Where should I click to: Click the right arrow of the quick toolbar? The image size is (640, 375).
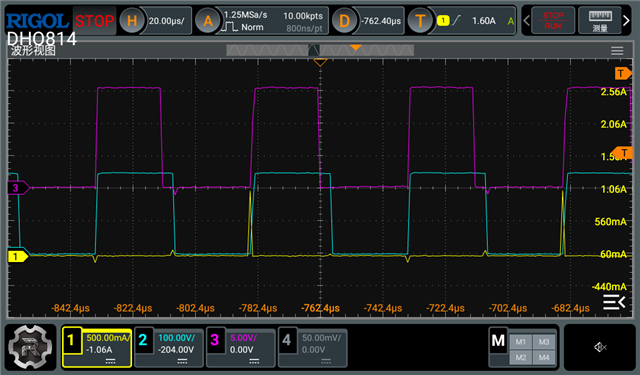626,20
